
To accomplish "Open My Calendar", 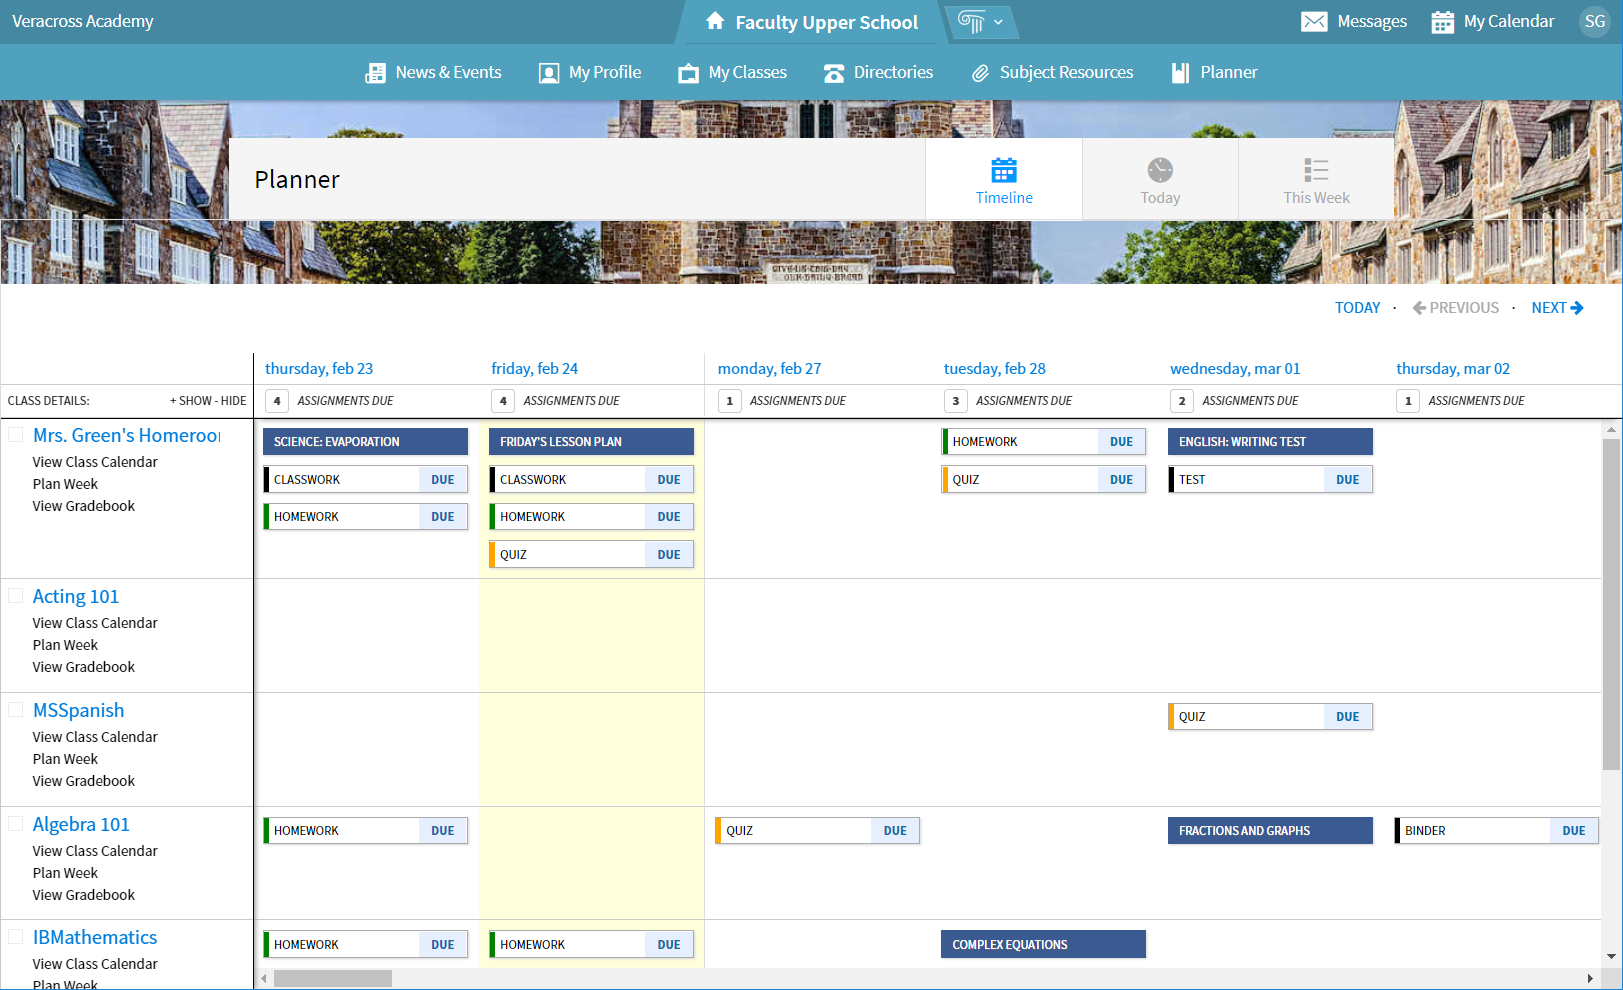I will click(x=1492, y=21).
